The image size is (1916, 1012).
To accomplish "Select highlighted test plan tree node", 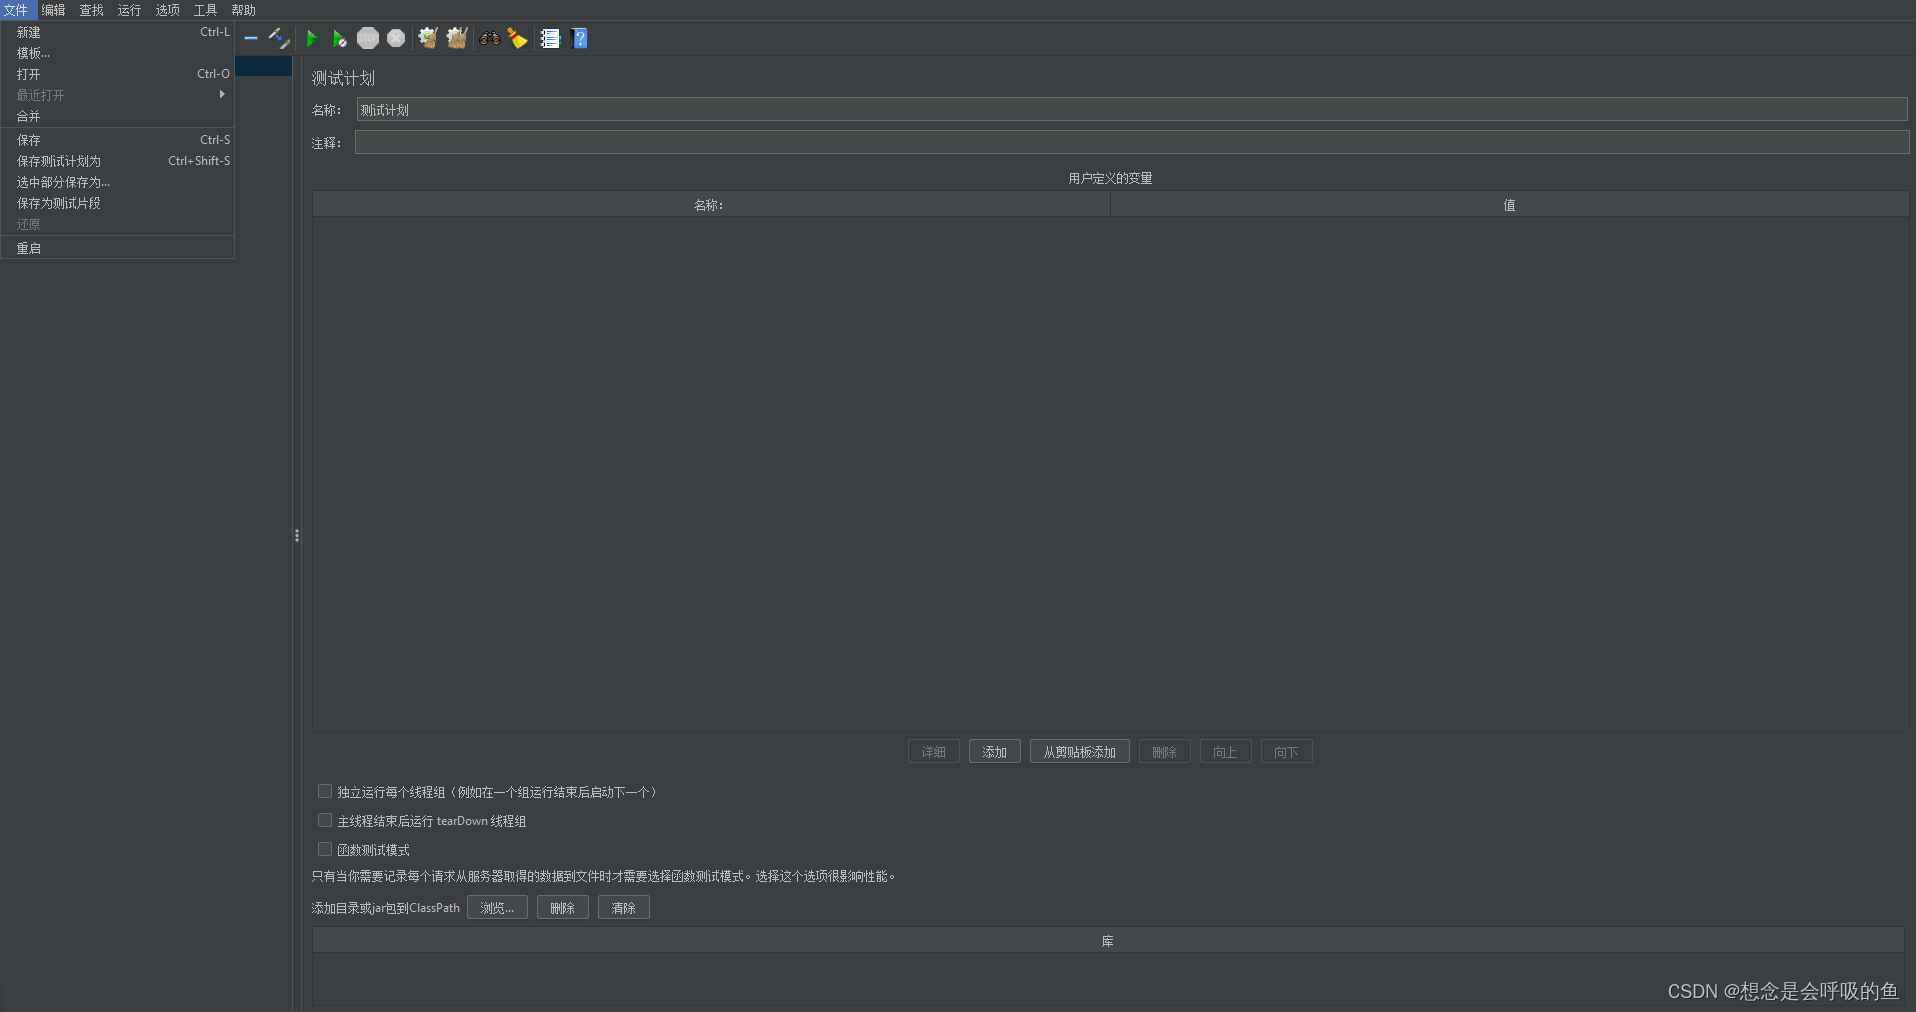I will tap(264, 66).
